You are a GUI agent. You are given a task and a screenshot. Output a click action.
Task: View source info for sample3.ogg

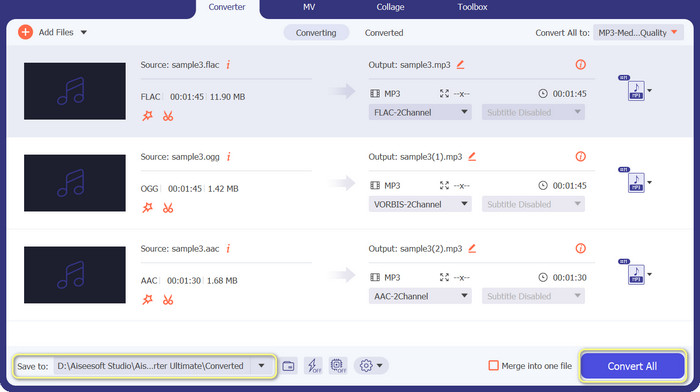point(229,157)
